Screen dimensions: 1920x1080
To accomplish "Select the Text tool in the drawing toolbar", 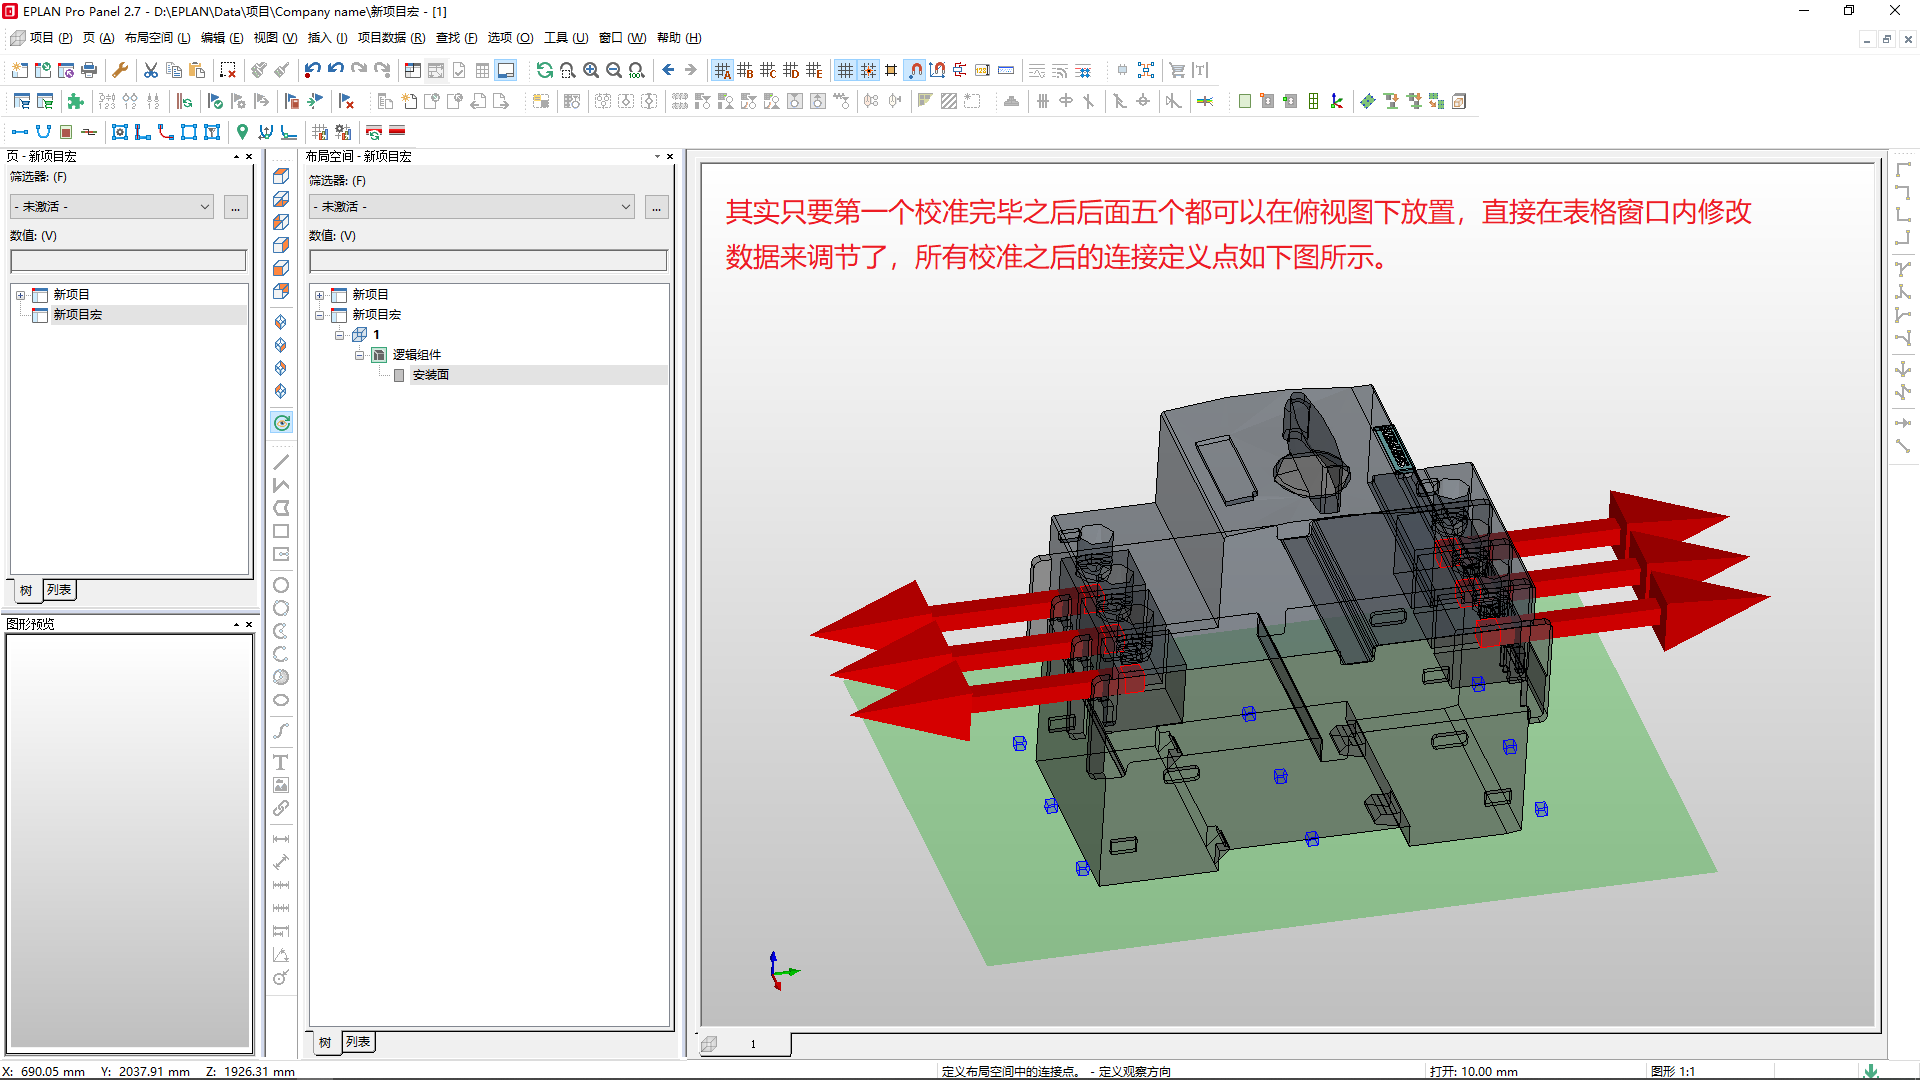I will click(281, 762).
